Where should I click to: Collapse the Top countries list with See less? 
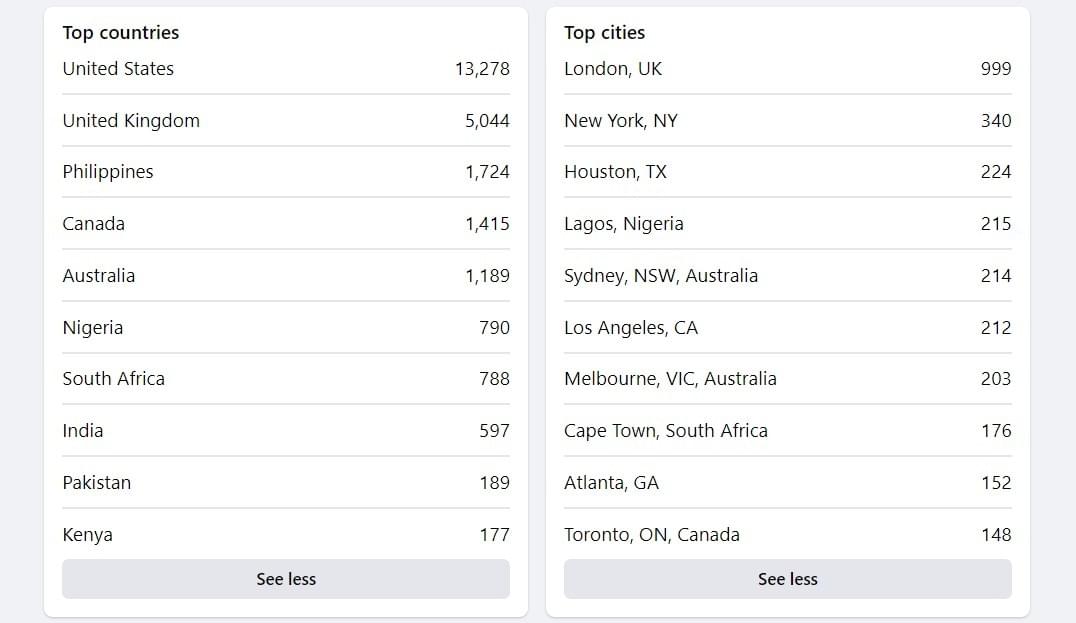(285, 578)
